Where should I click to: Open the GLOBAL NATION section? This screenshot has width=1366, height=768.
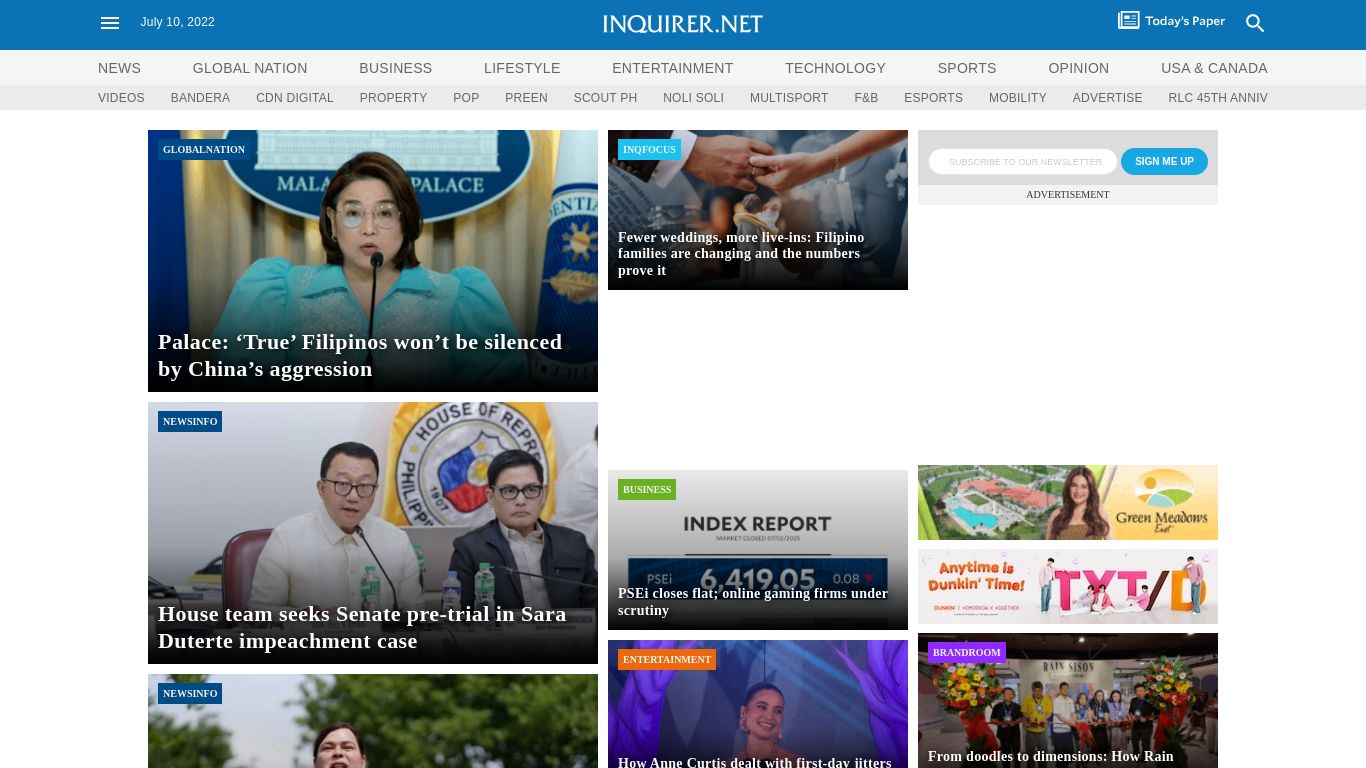pos(250,68)
